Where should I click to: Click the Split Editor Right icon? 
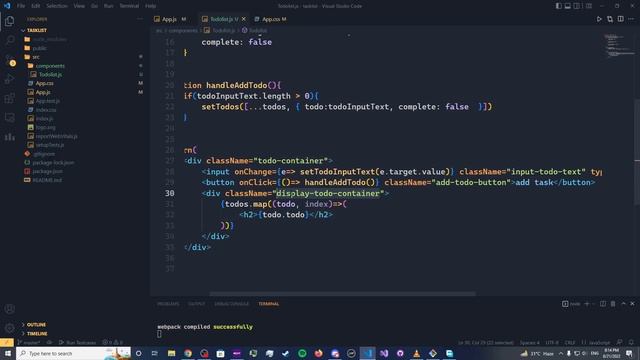(620, 19)
